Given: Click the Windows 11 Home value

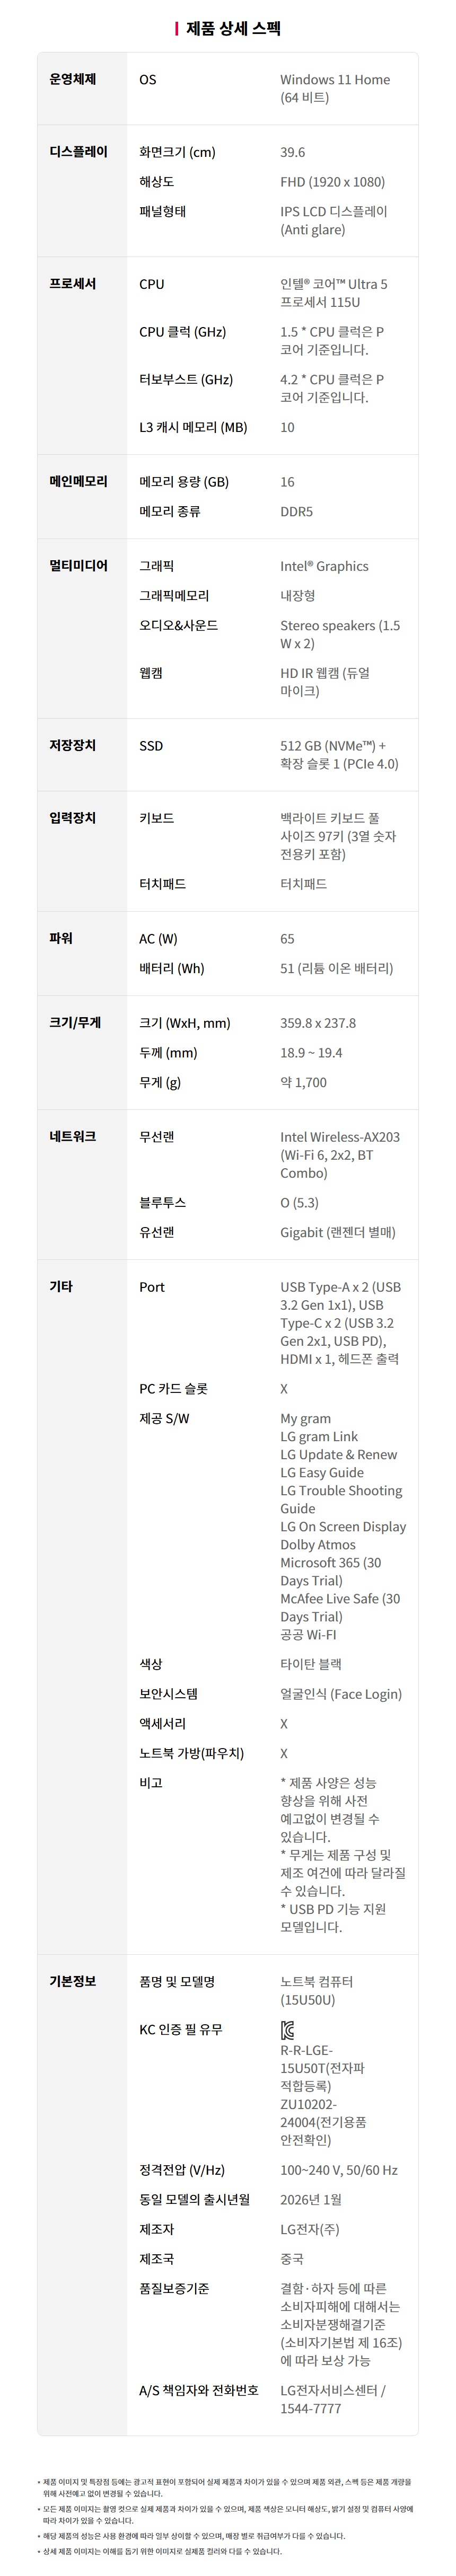Looking at the screenshot, I should click(335, 80).
